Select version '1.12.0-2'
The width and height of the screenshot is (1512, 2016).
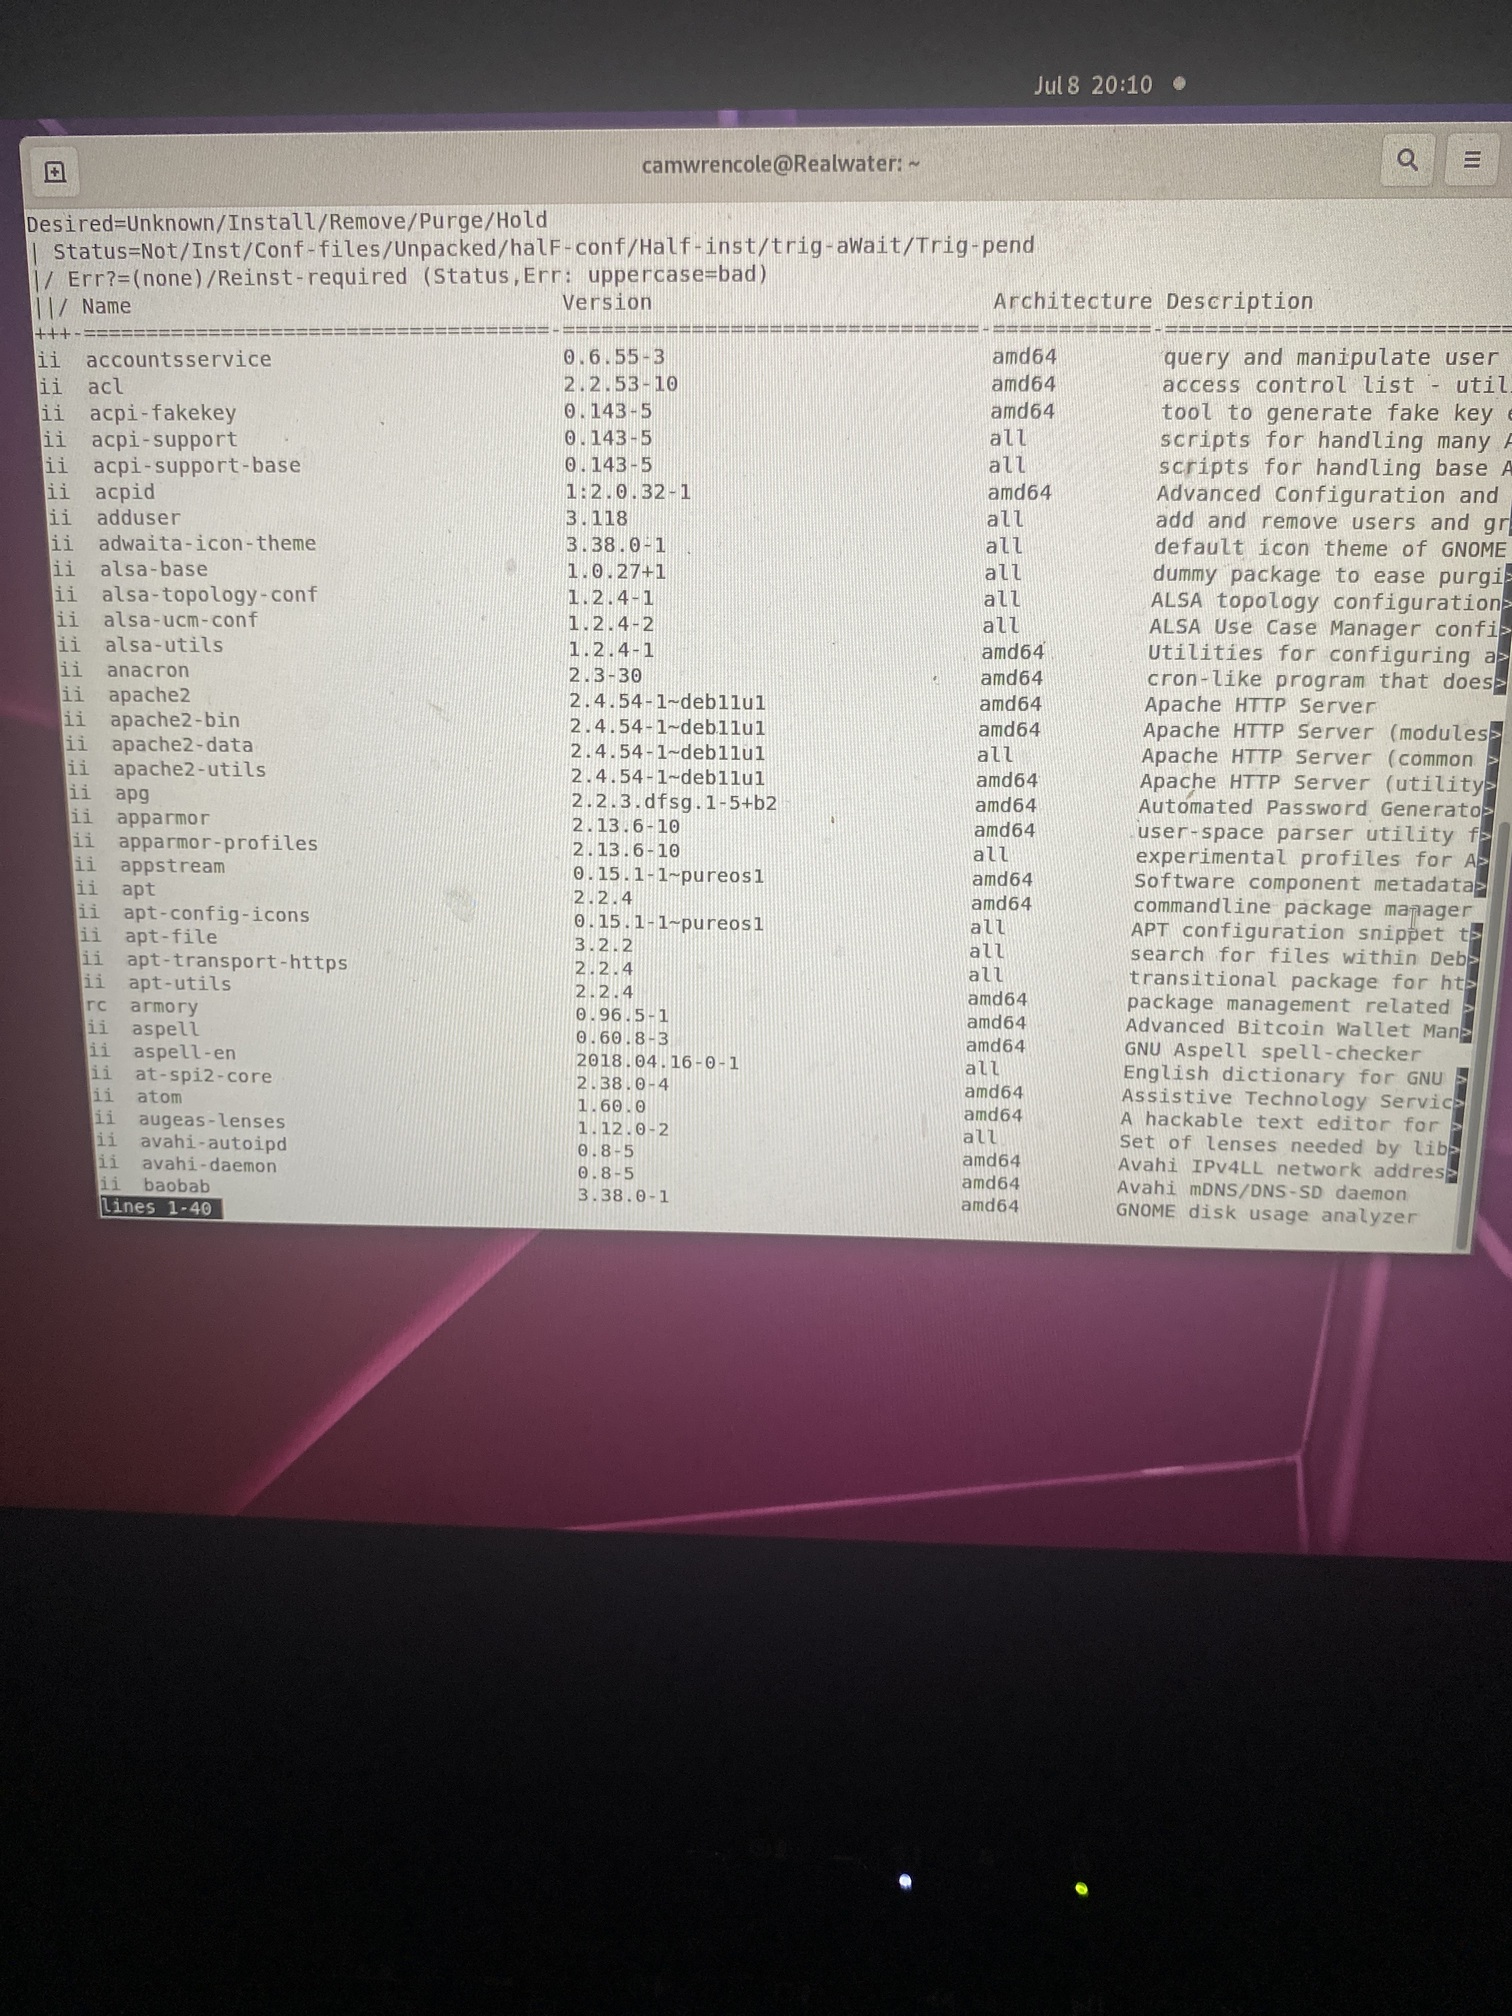tap(623, 1129)
